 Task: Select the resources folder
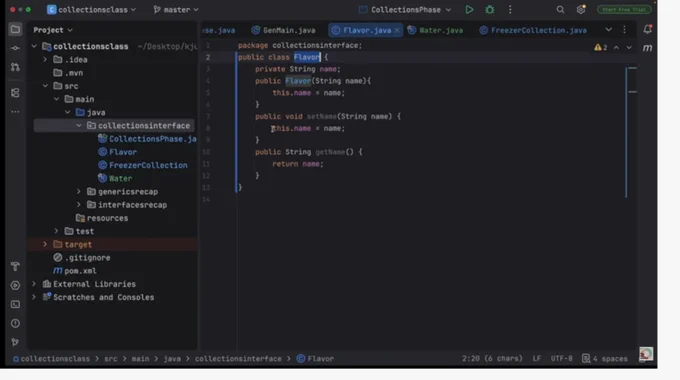click(x=102, y=218)
